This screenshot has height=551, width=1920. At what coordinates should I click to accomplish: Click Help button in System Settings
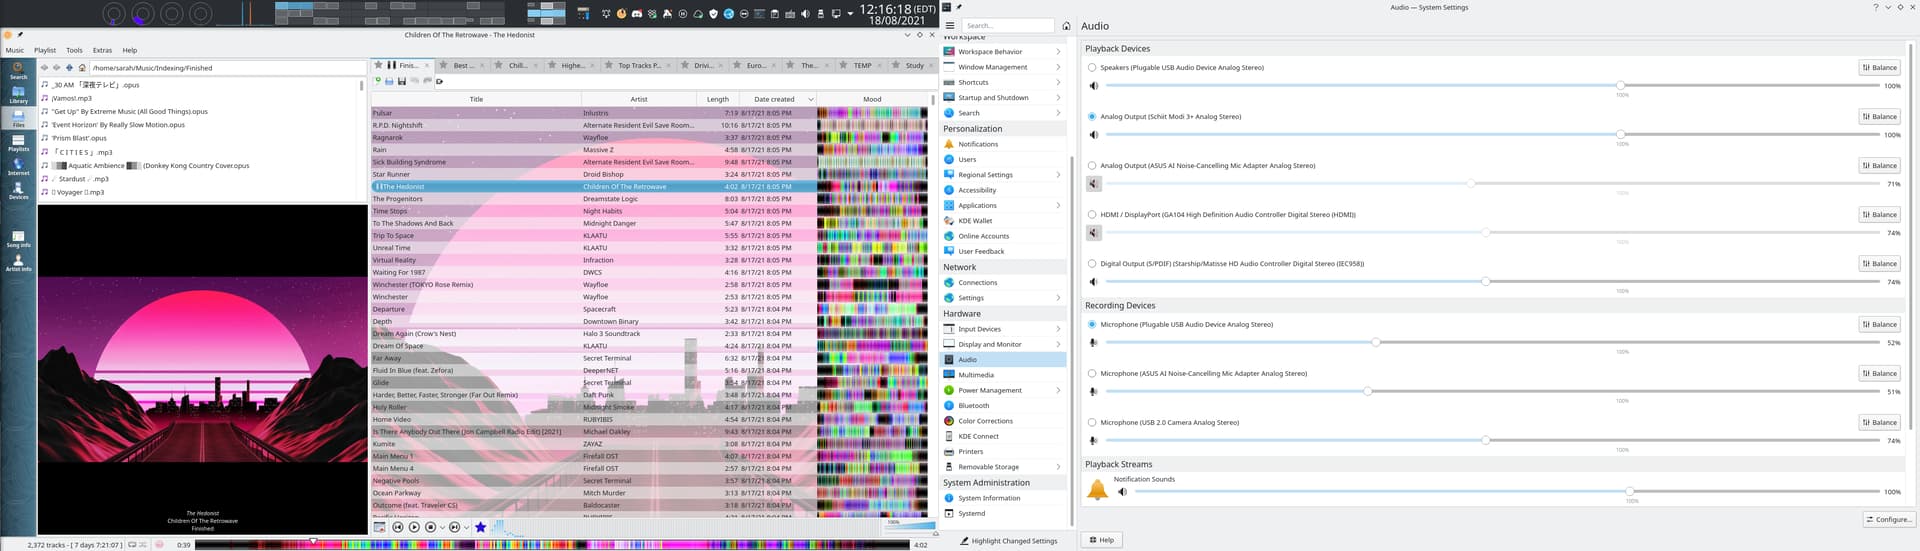point(1101,540)
